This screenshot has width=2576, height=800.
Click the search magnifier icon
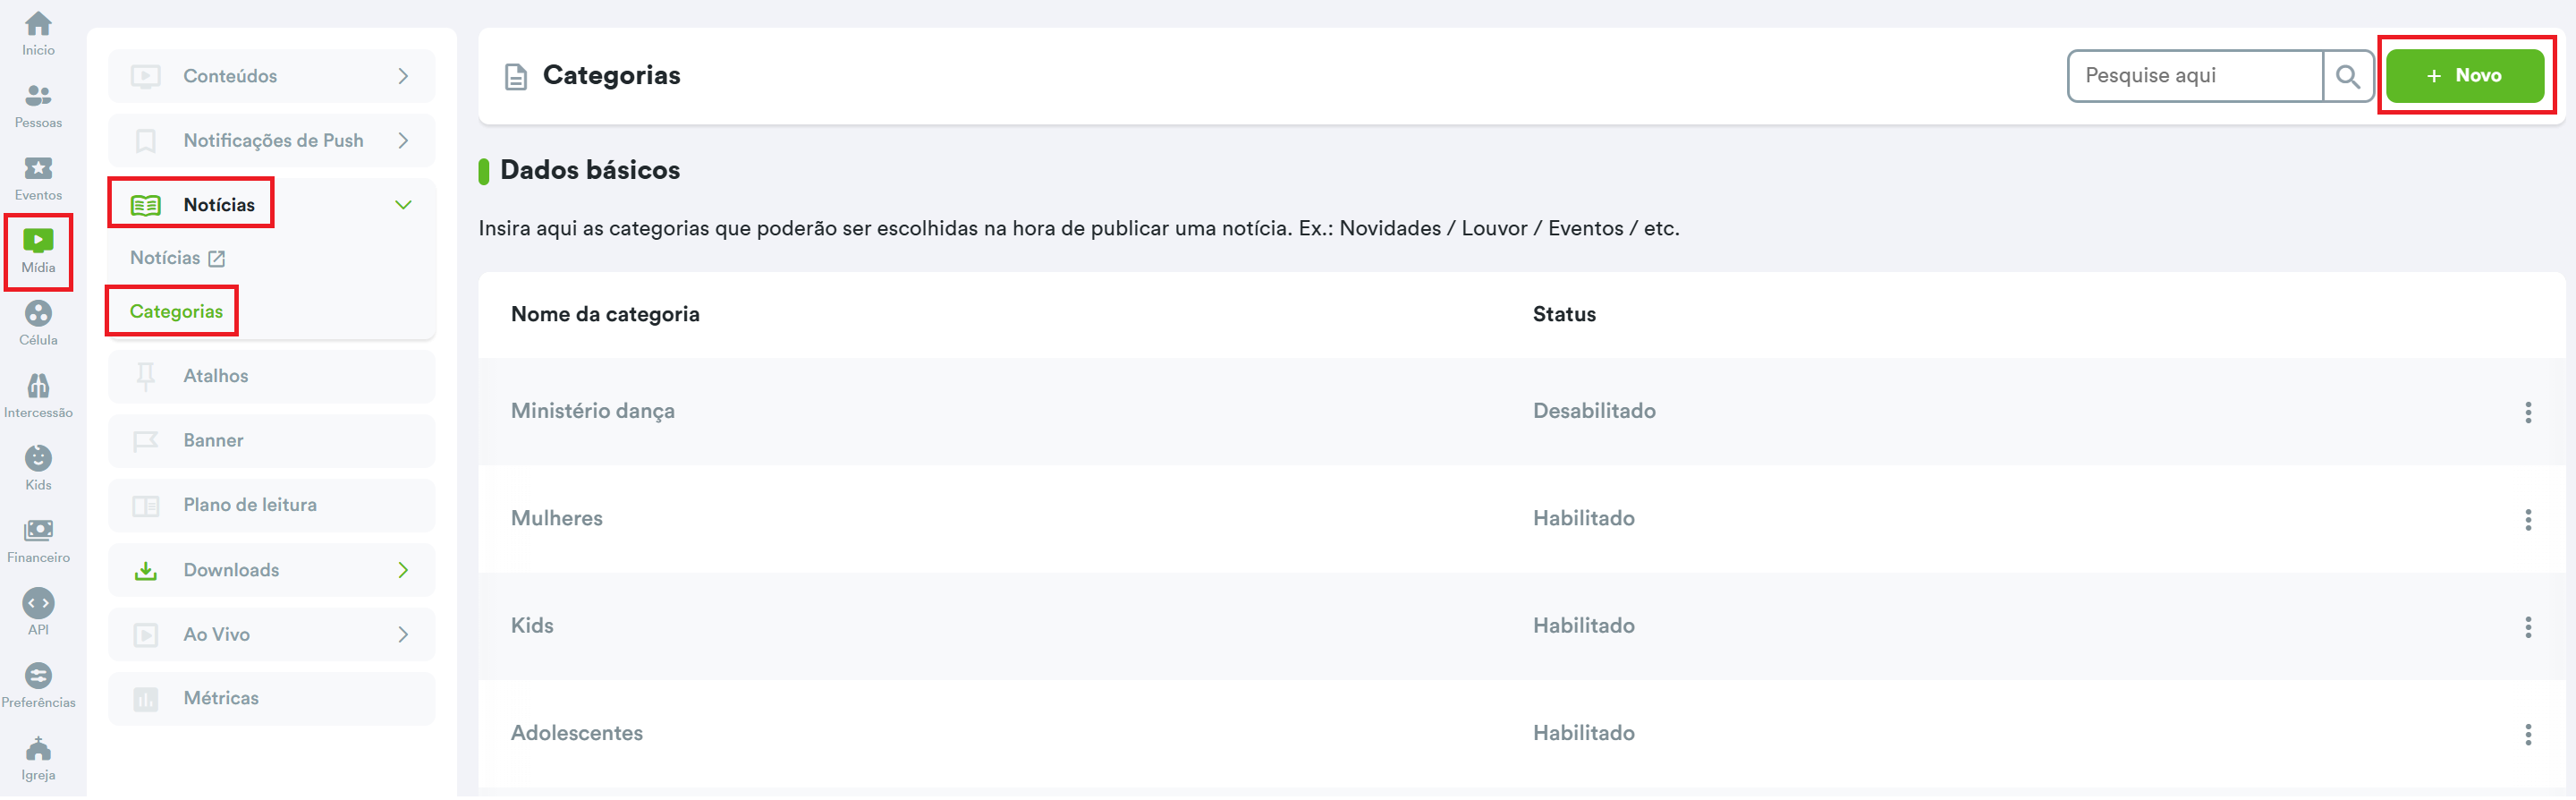coord(2347,76)
